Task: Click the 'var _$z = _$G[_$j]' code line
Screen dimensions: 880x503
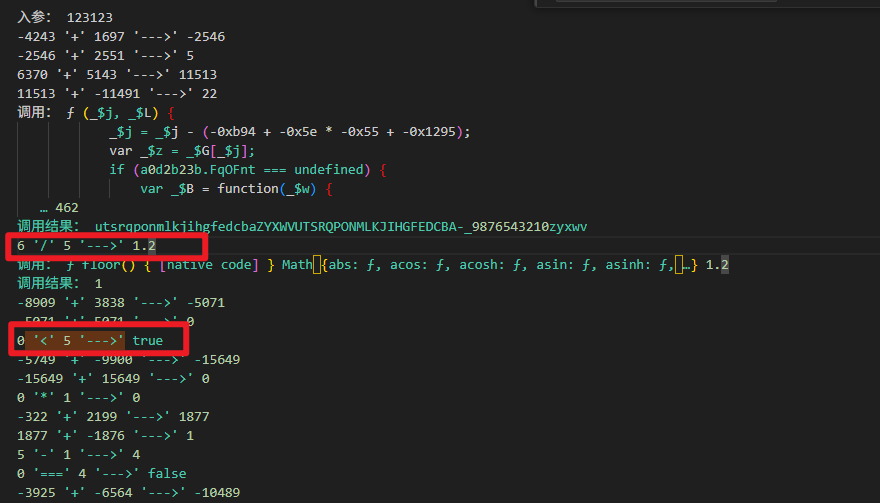Action: click(182, 151)
